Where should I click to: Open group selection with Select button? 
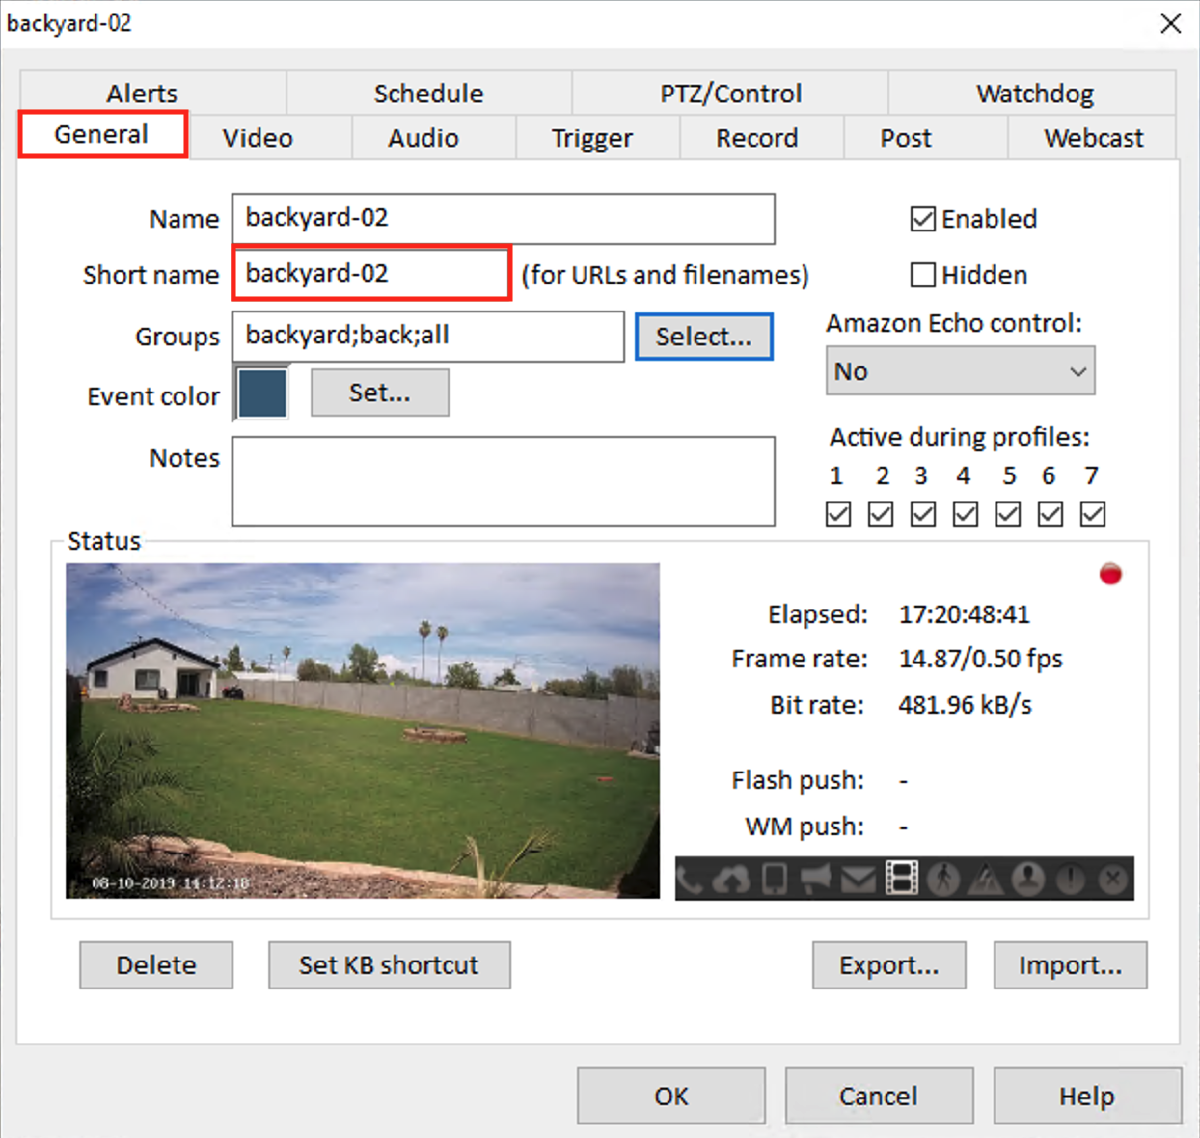(x=703, y=336)
